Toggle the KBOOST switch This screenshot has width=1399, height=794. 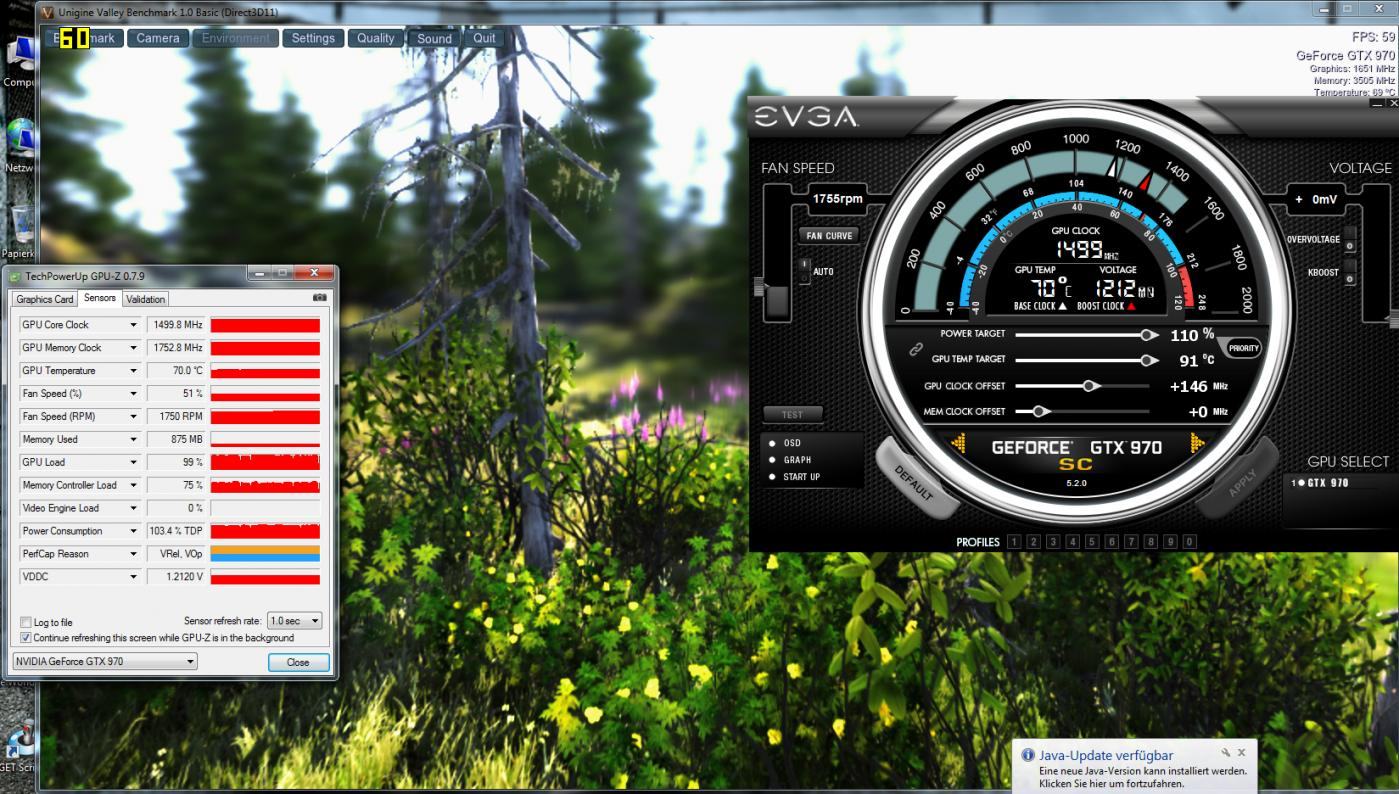click(x=1350, y=273)
